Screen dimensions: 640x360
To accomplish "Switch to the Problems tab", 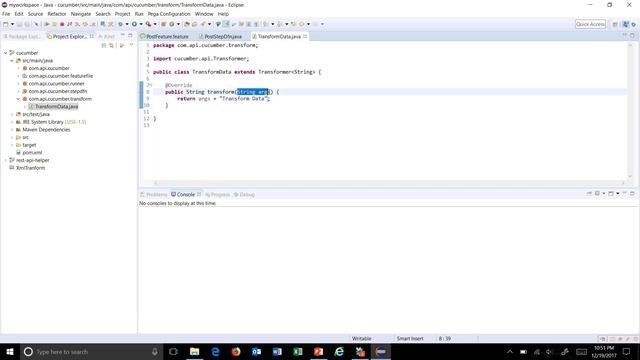I will (153, 194).
